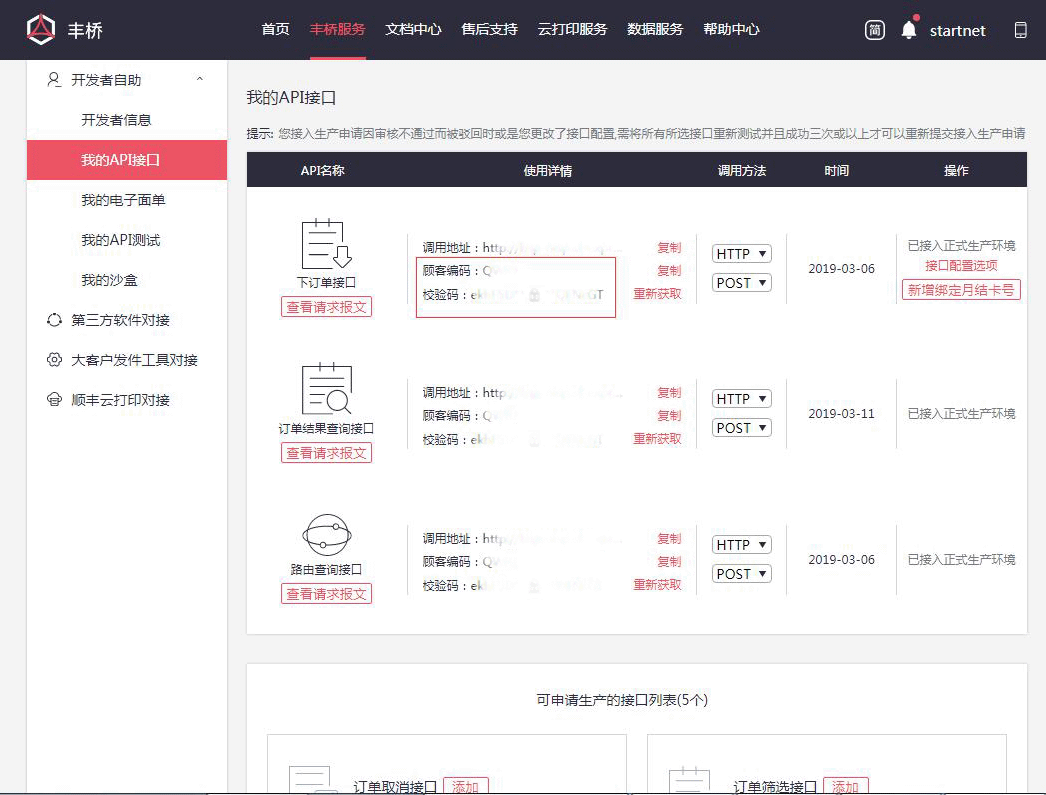Screen dimensions: 1046x795
Task: Add the 订单筛选接口 with 添加
Action: pyautogui.click(x=845, y=786)
